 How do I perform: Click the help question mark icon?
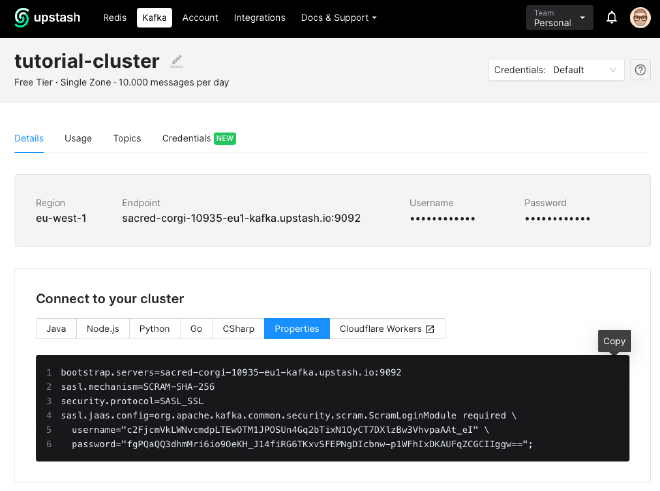[641, 70]
